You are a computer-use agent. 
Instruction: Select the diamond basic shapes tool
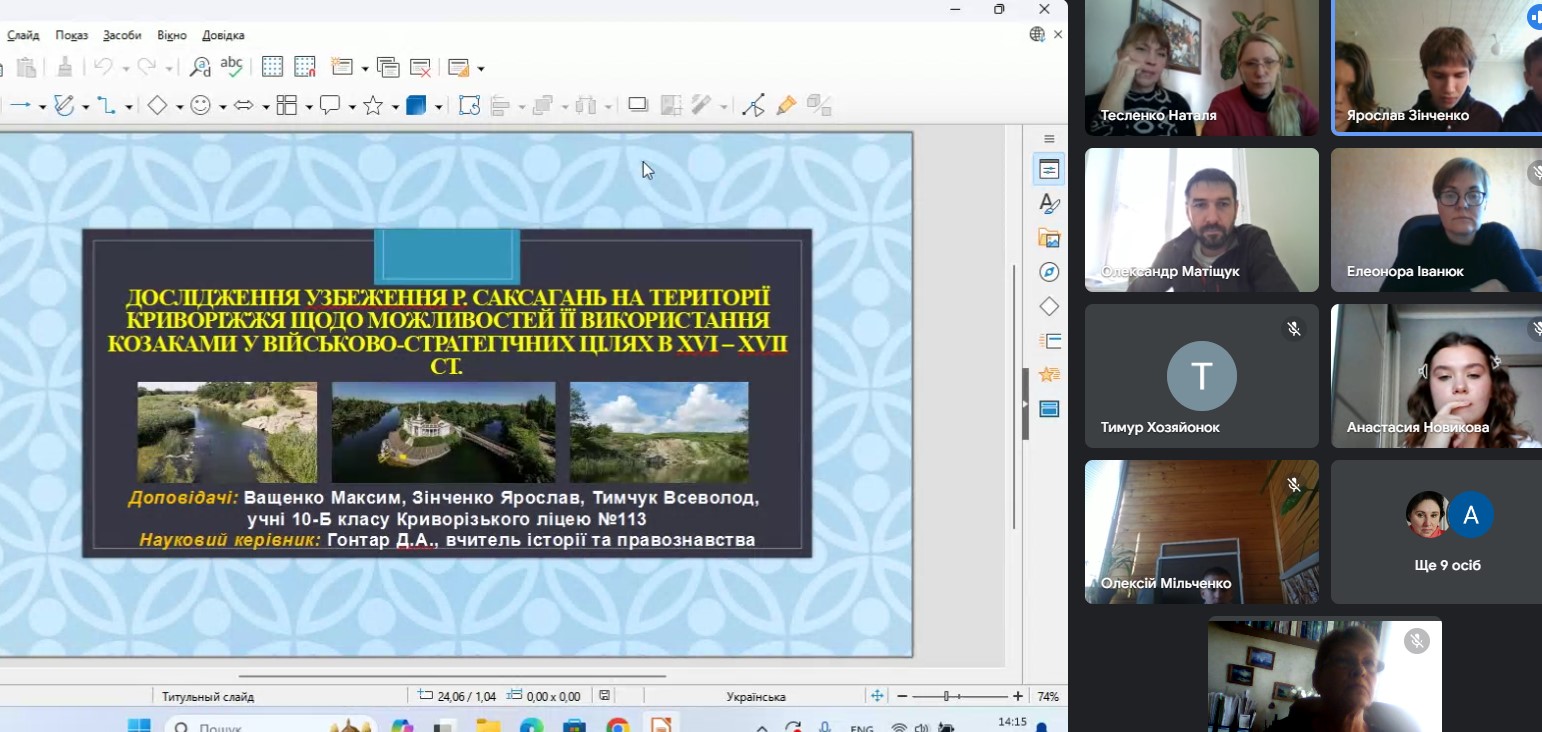tap(157, 105)
